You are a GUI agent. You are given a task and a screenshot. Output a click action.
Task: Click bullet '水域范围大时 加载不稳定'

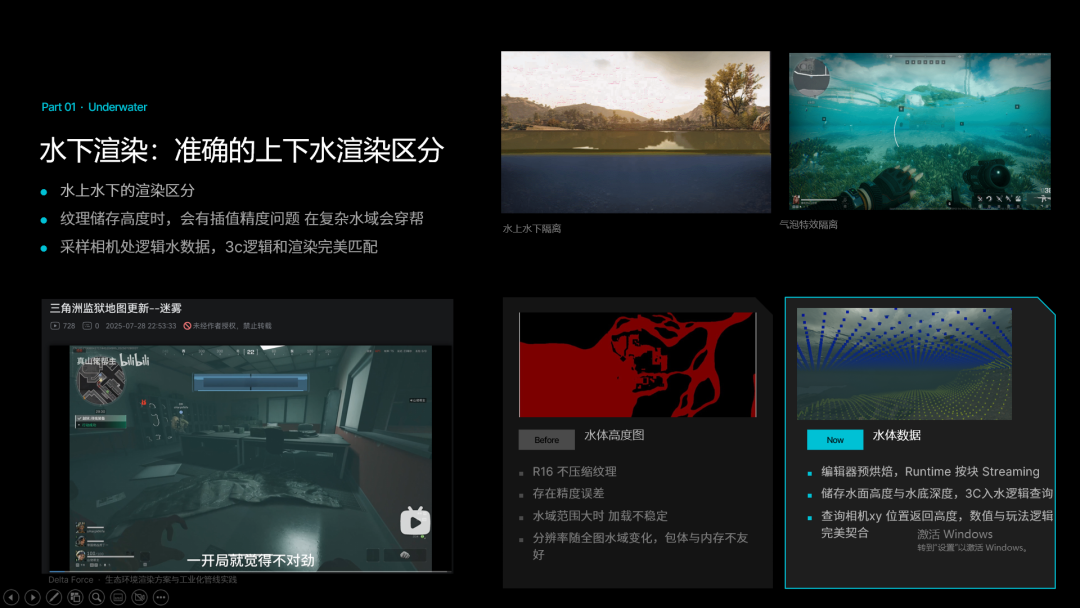coord(600,516)
